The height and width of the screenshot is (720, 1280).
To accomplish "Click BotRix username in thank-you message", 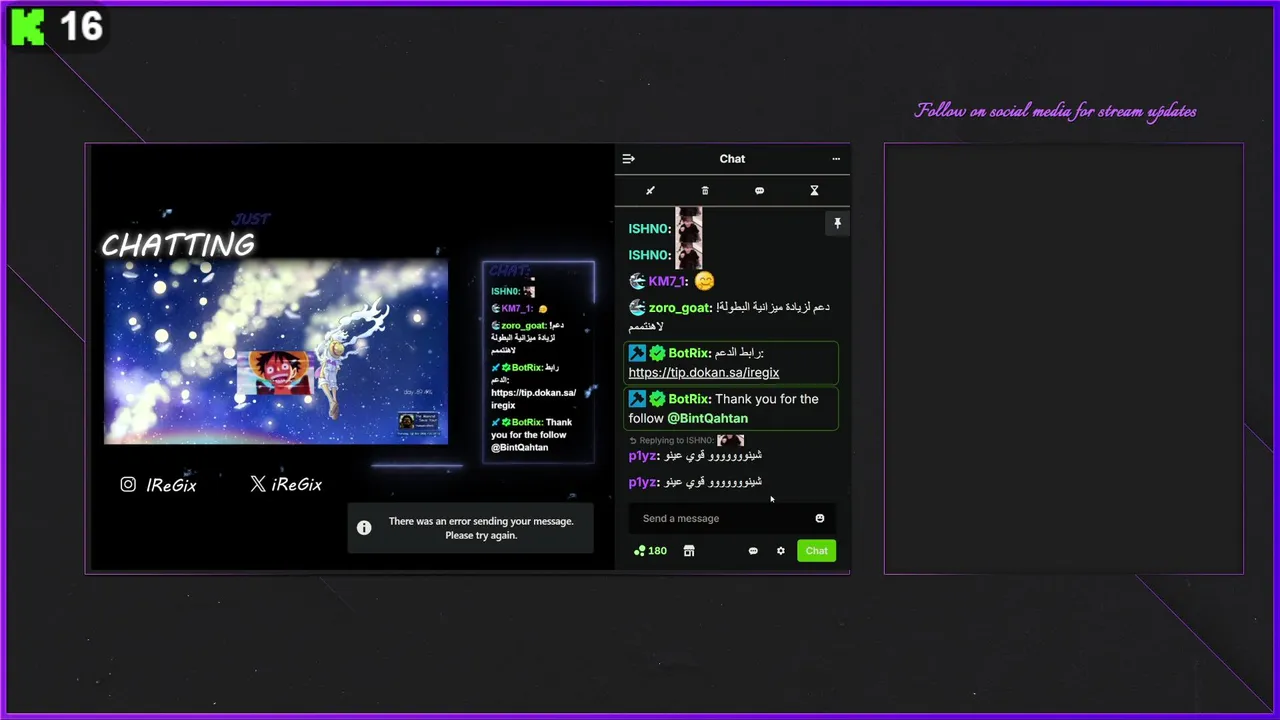I will tap(690, 399).
